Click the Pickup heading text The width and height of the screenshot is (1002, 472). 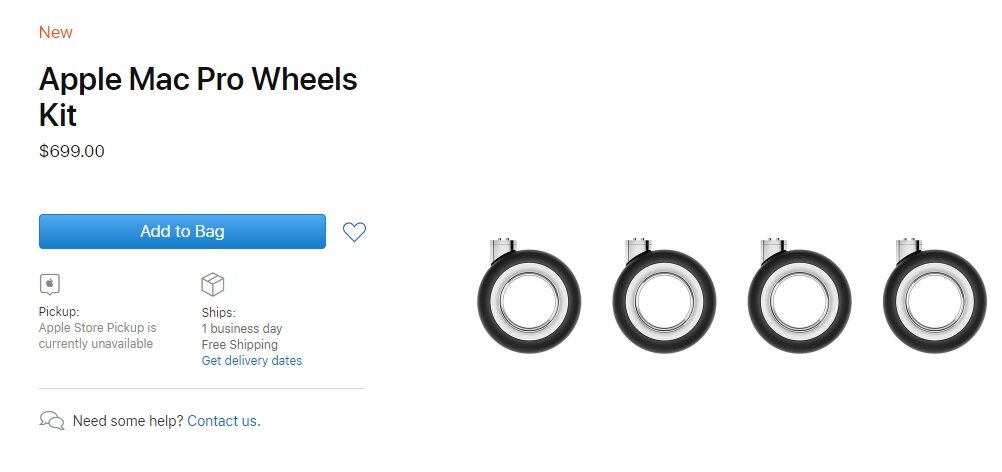click(x=59, y=312)
